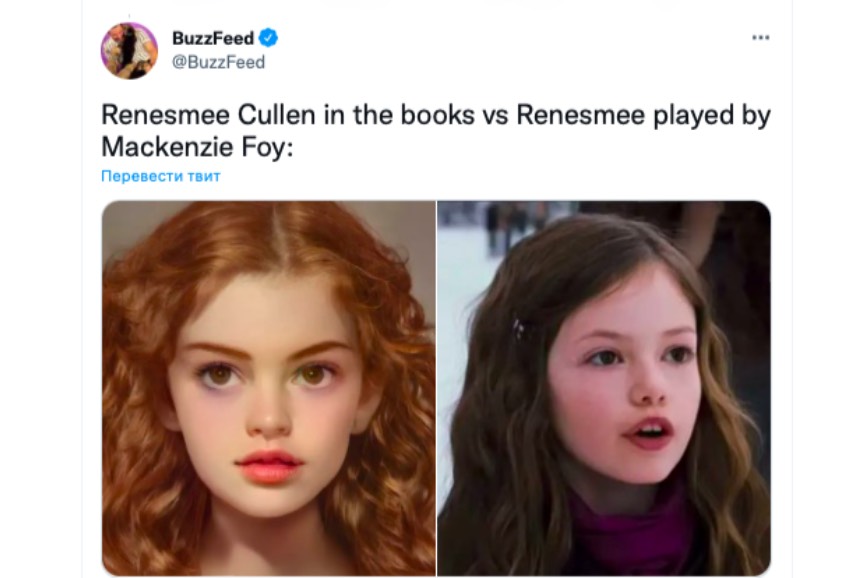Click the Перевести твит translate link
This screenshot has height=578, width=868.
[161, 176]
